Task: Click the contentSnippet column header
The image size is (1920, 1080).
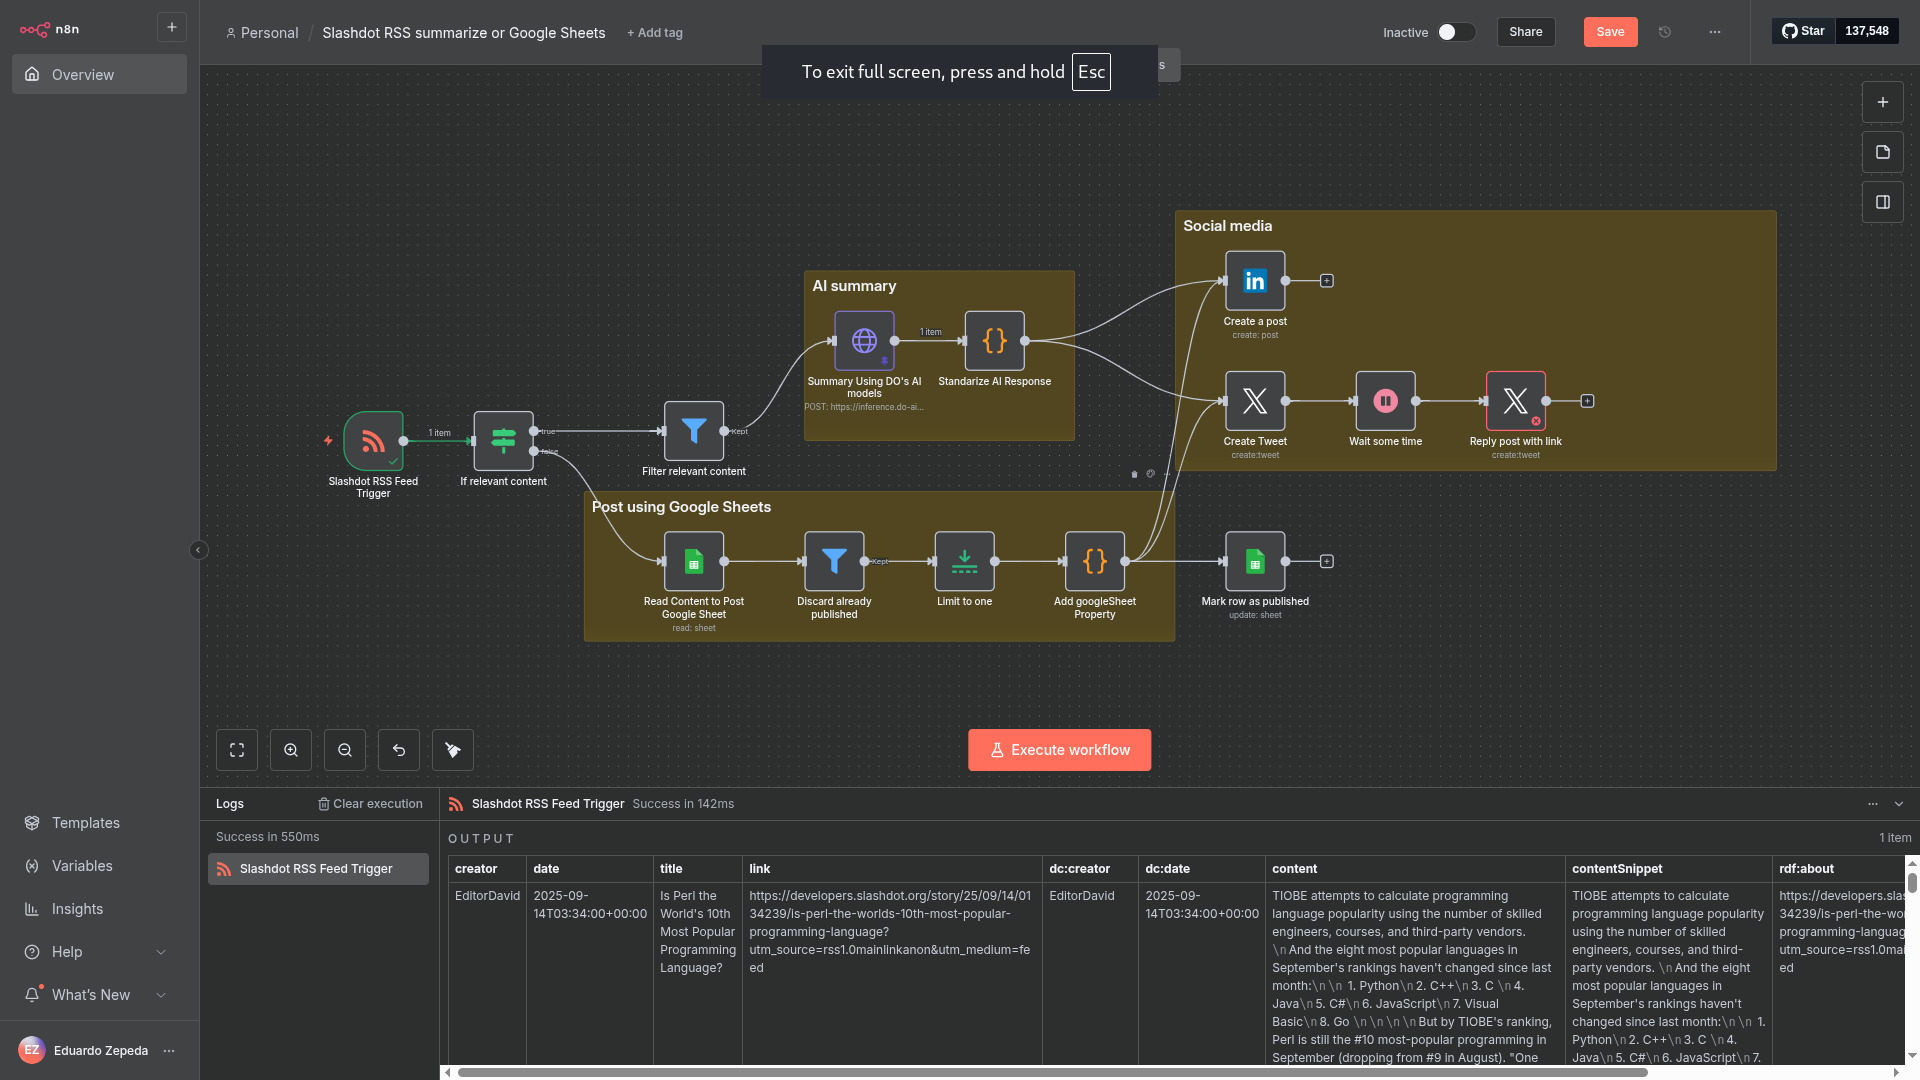Action: tap(1668, 869)
